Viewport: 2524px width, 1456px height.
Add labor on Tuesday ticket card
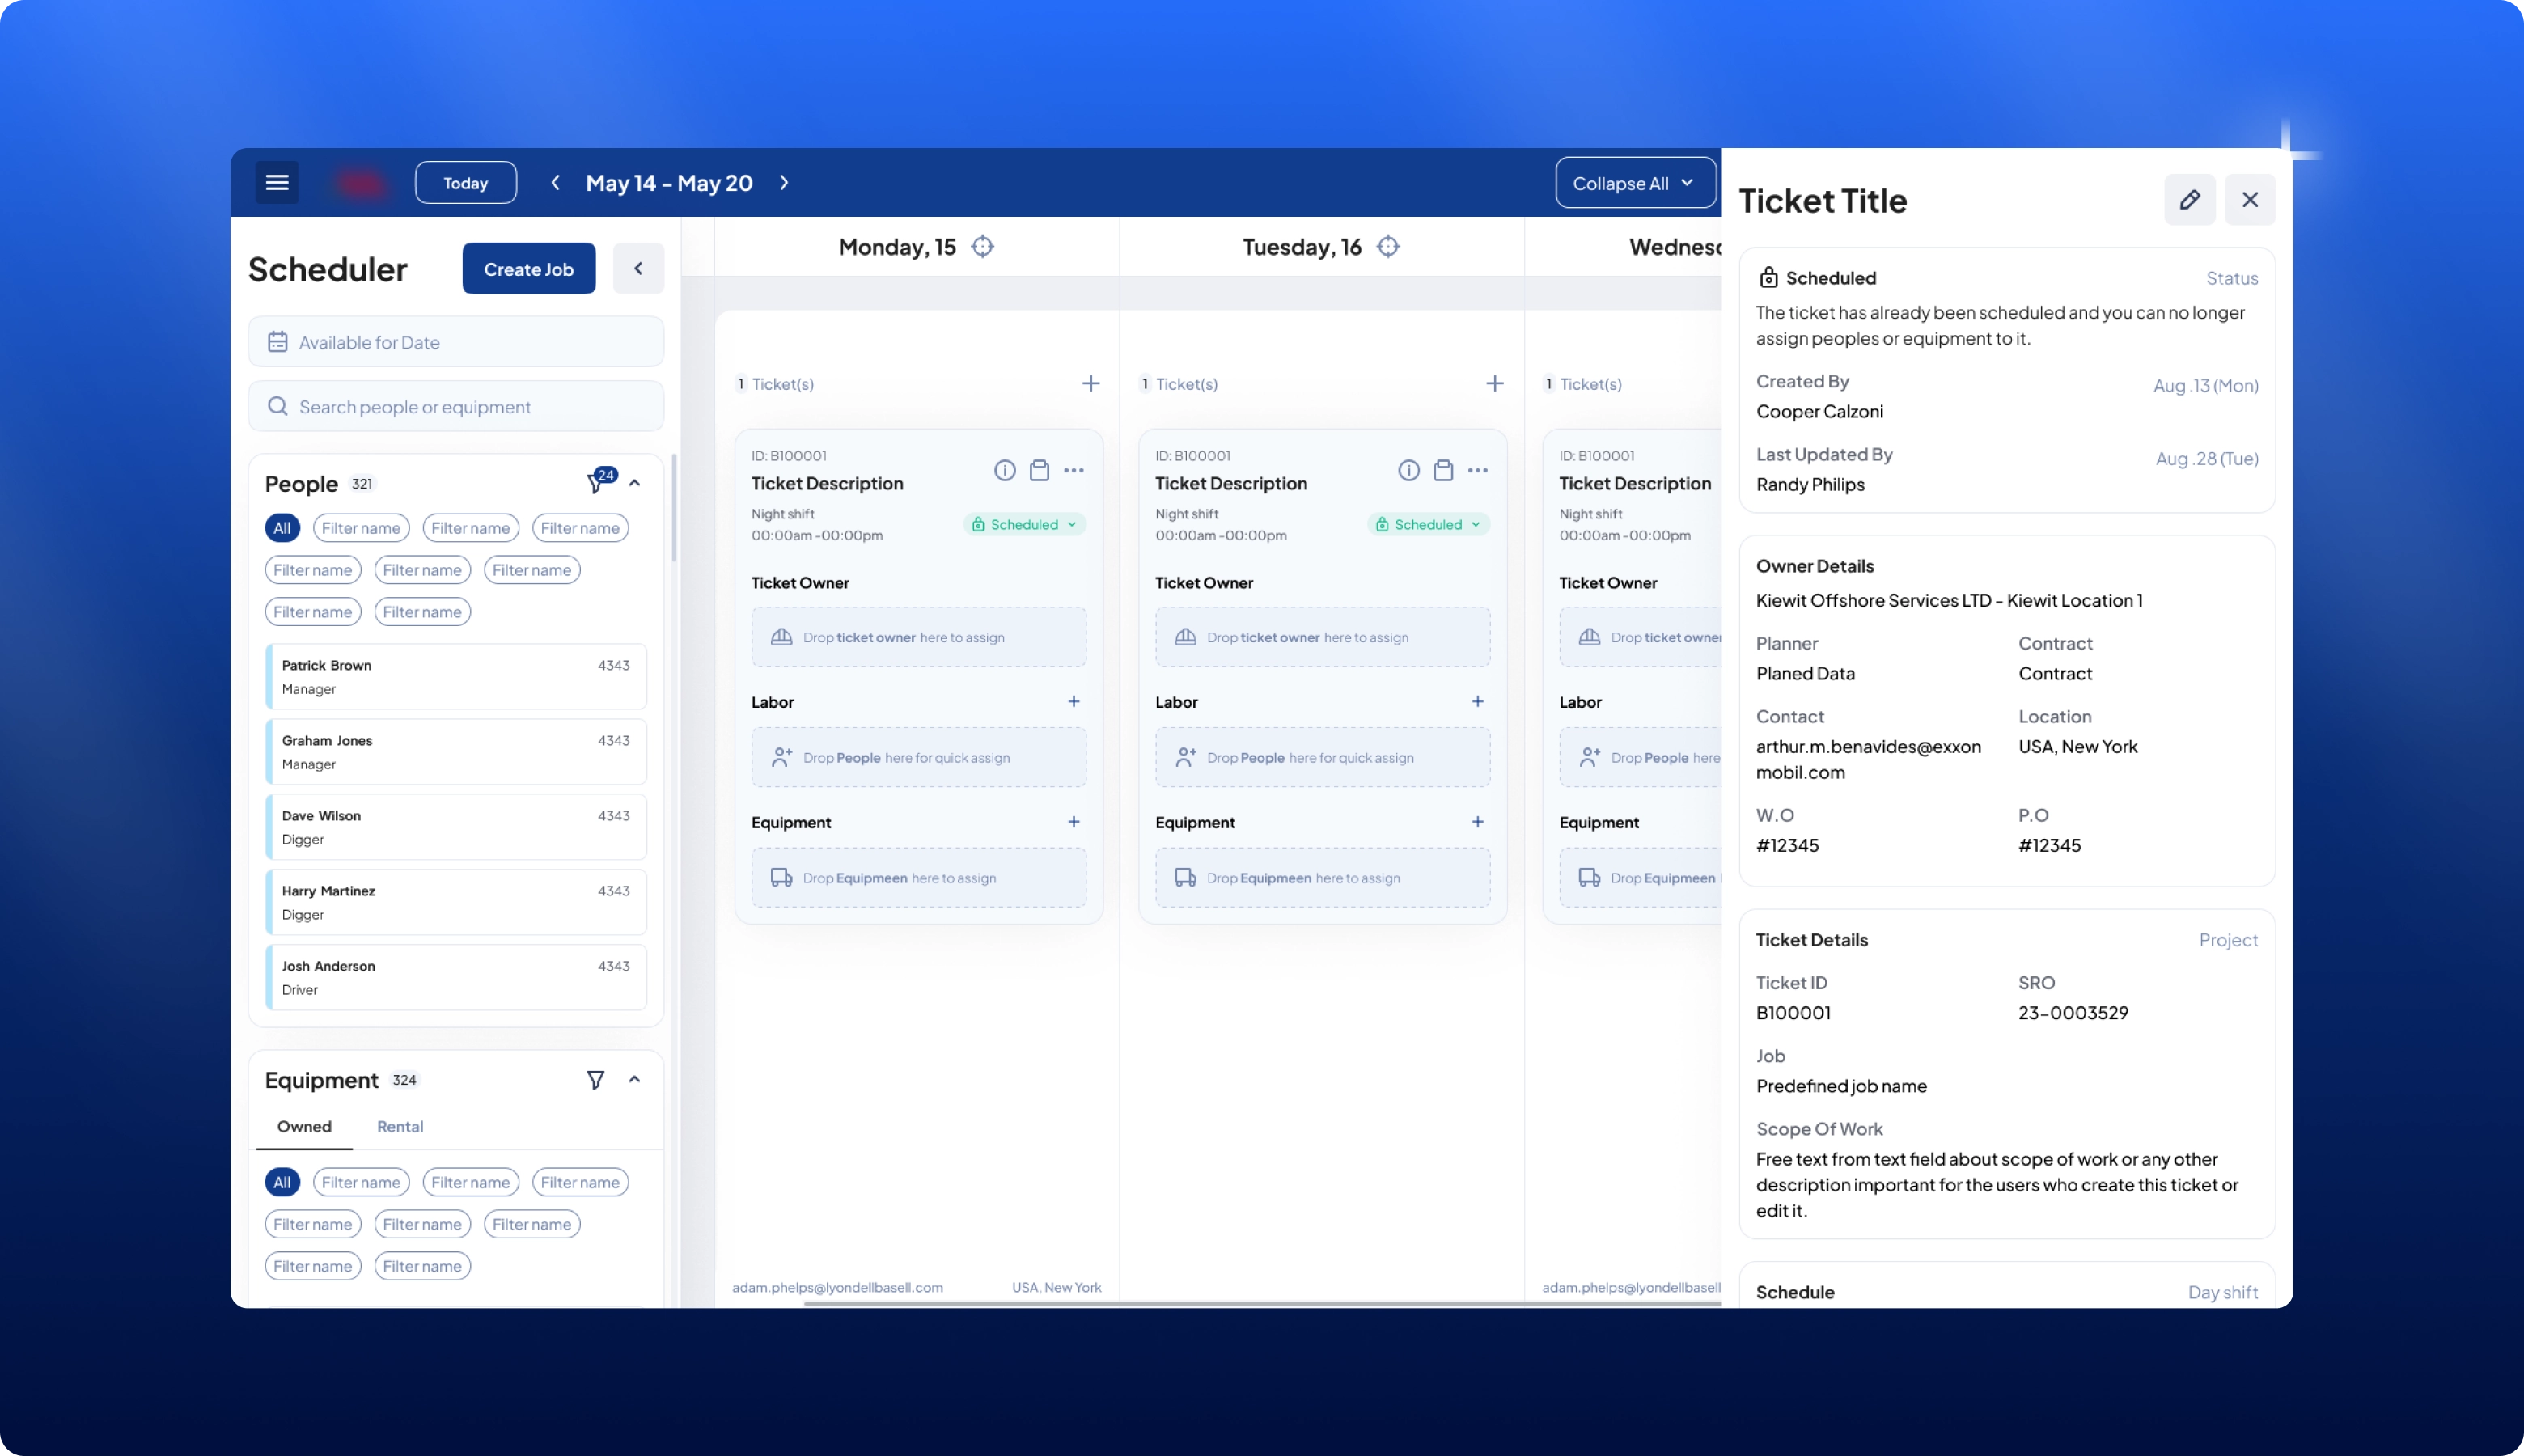1478,702
